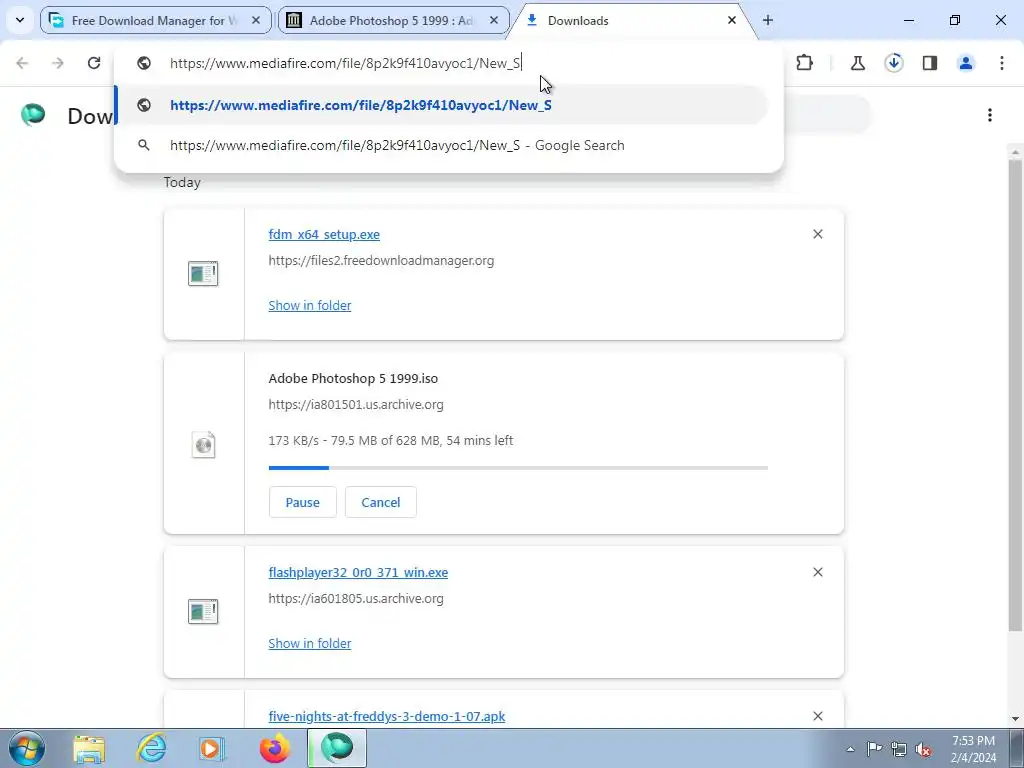Image resolution: width=1024 pixels, height=768 pixels.
Task: Open the tab search dropdown arrow
Action: tap(20, 20)
